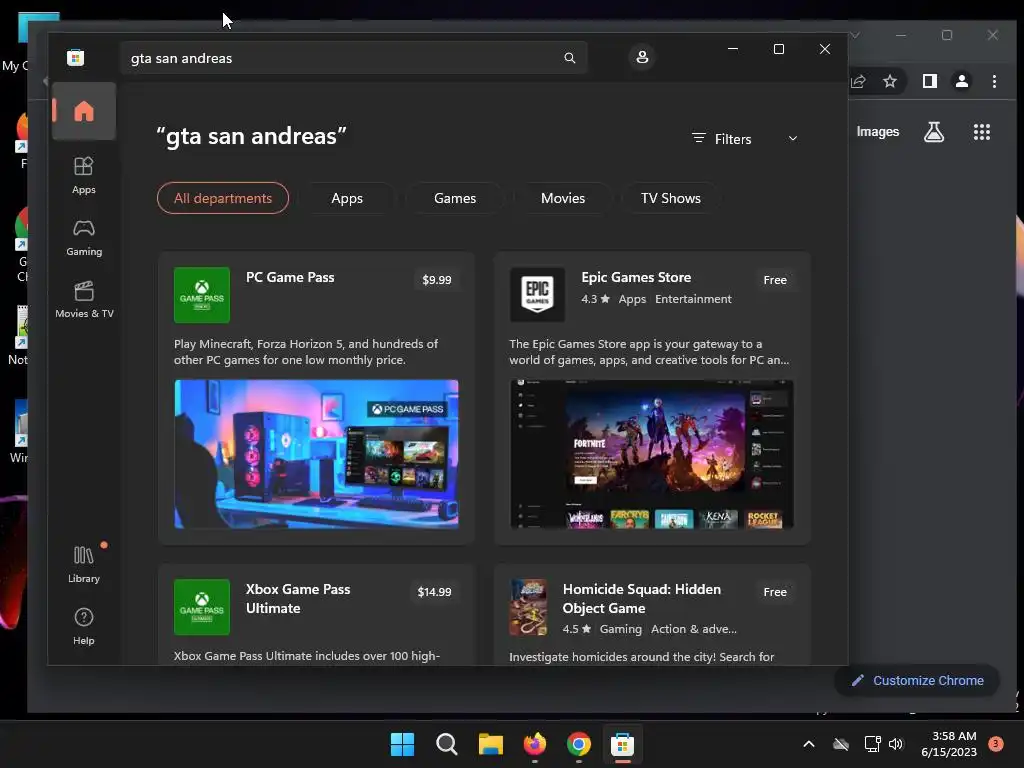Screen dimensions: 1024x768
Task: Open the notification count badge
Action: (996, 744)
